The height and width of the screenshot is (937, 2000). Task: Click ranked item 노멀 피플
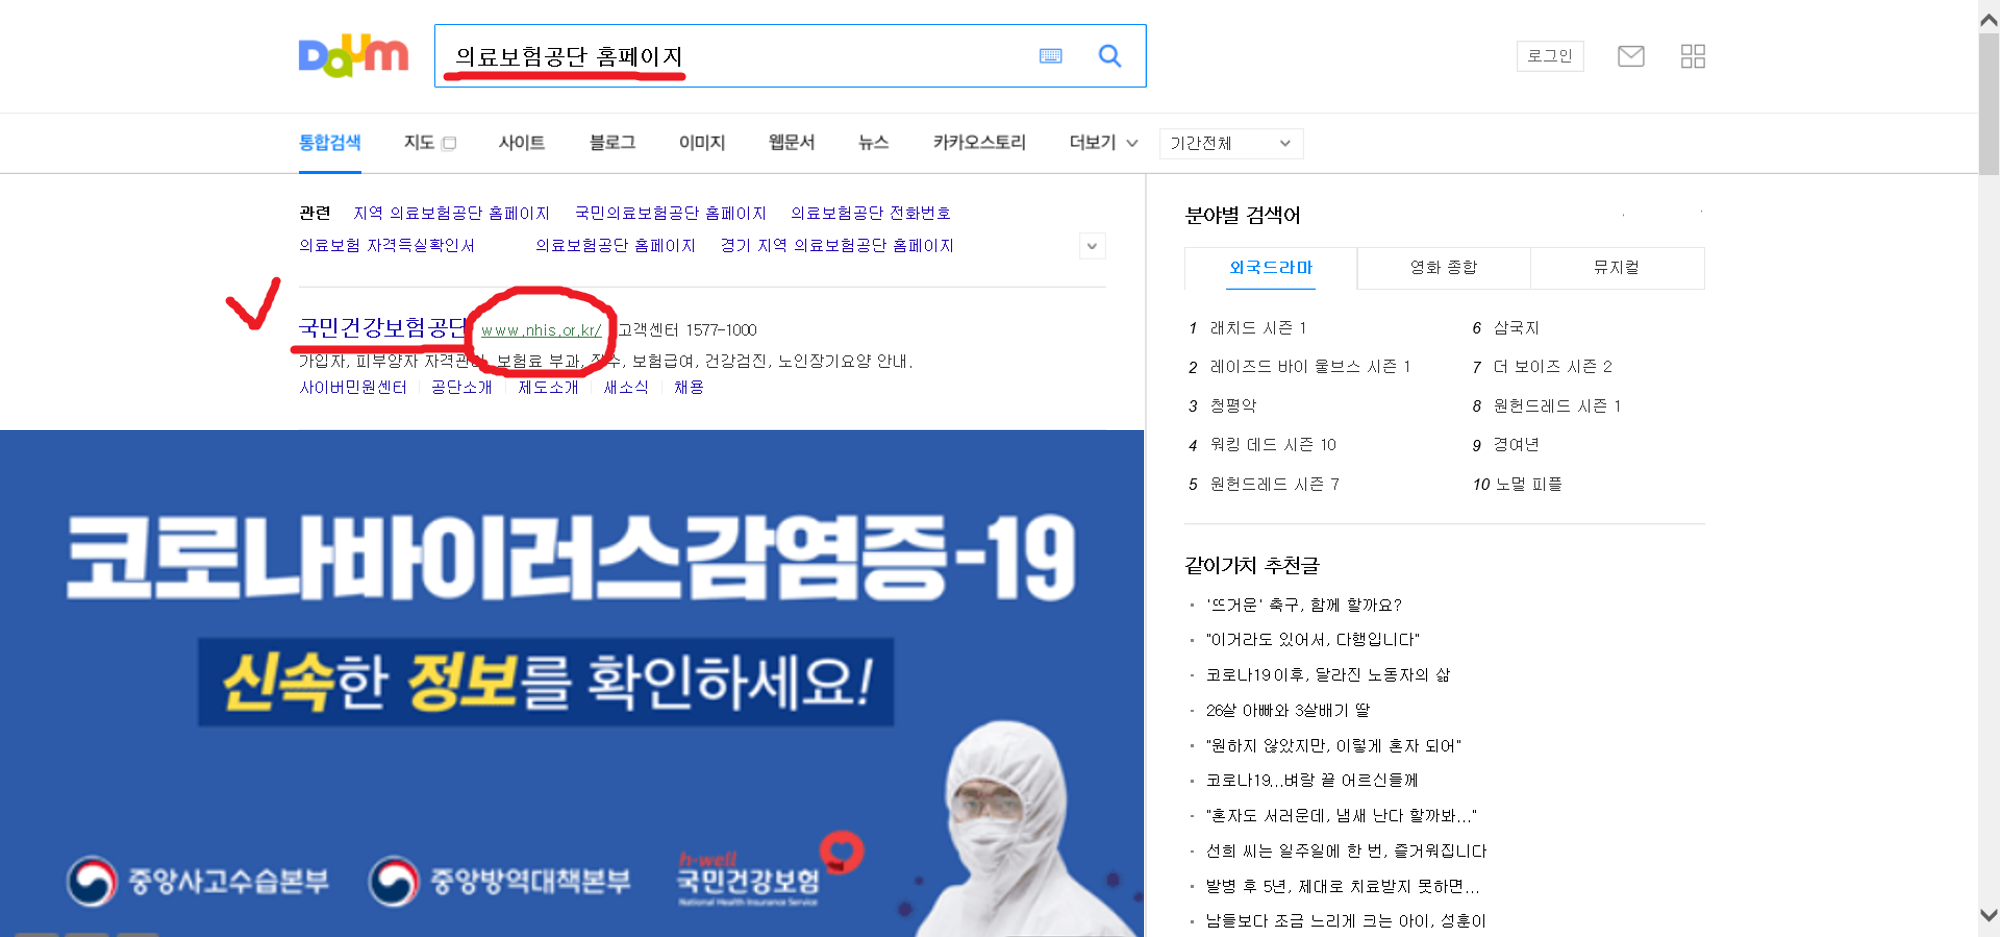1529,484
